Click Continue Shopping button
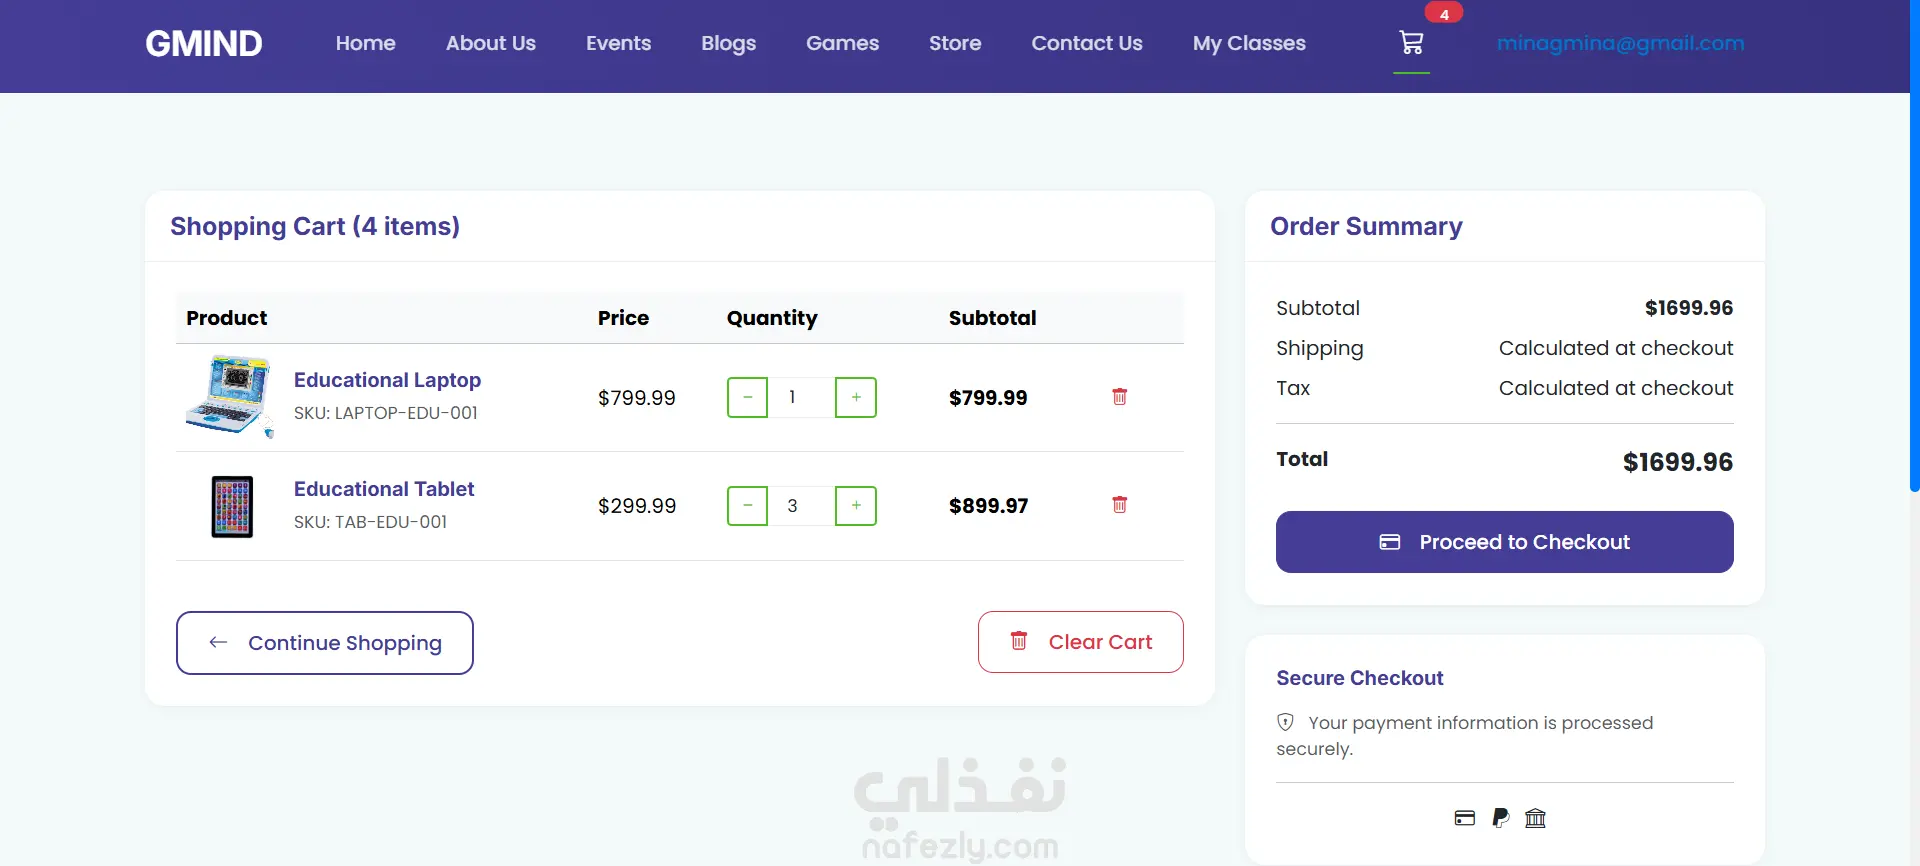This screenshot has width=1920, height=866. (325, 643)
